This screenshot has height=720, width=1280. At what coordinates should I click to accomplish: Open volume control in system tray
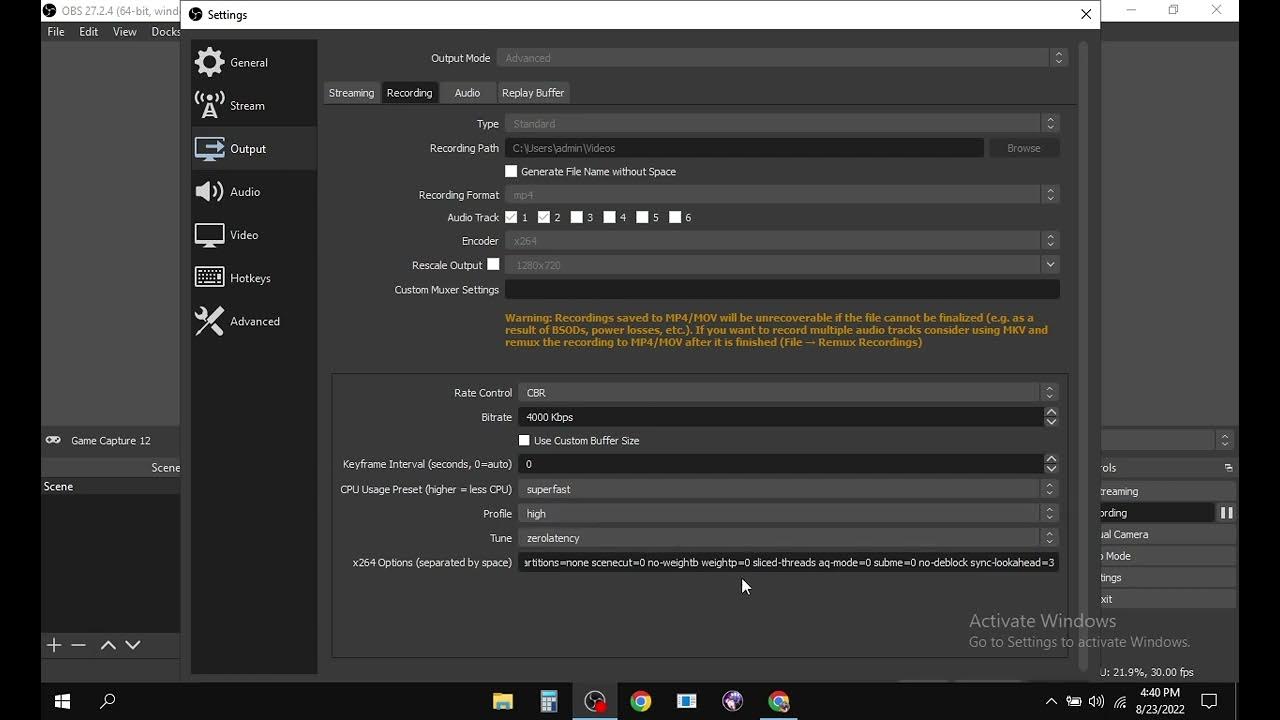[1096, 701]
